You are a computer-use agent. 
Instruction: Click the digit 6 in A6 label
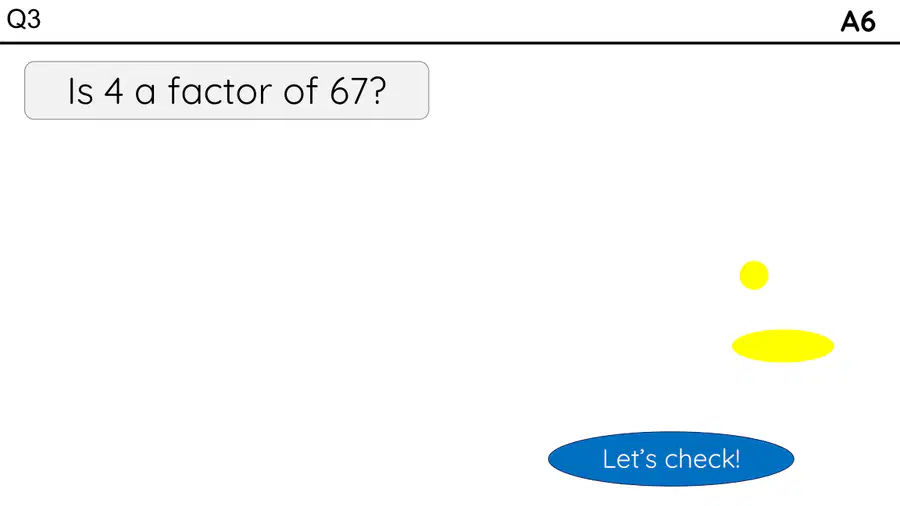[x=868, y=22]
